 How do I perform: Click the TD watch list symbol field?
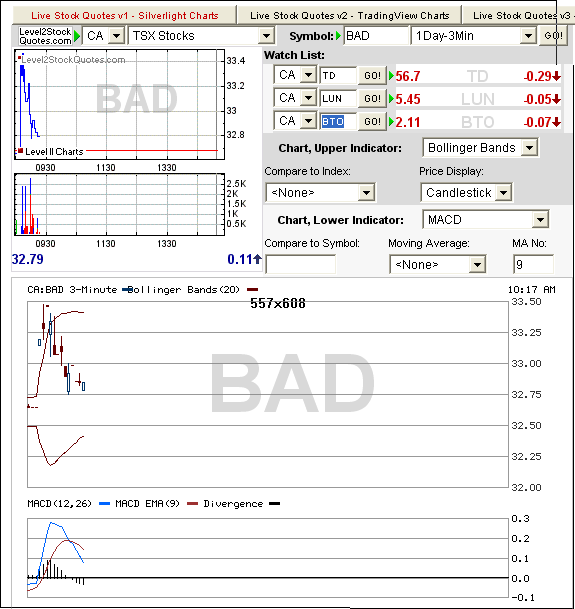coord(338,75)
